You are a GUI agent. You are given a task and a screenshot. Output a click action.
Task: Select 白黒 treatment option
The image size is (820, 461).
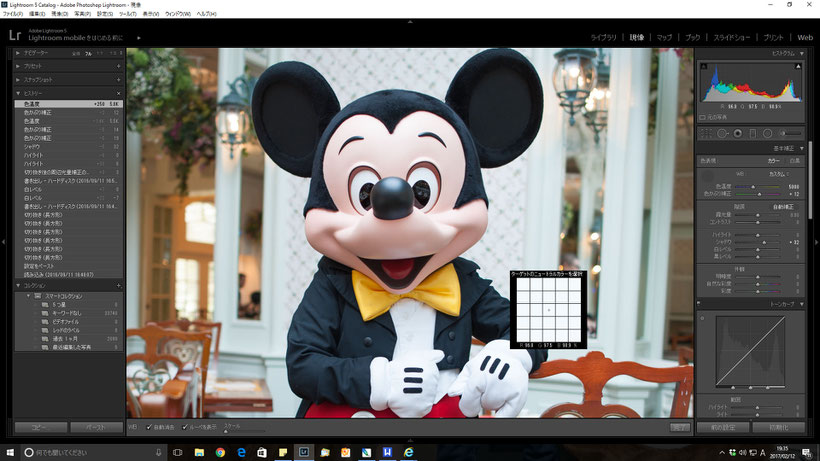click(x=795, y=161)
